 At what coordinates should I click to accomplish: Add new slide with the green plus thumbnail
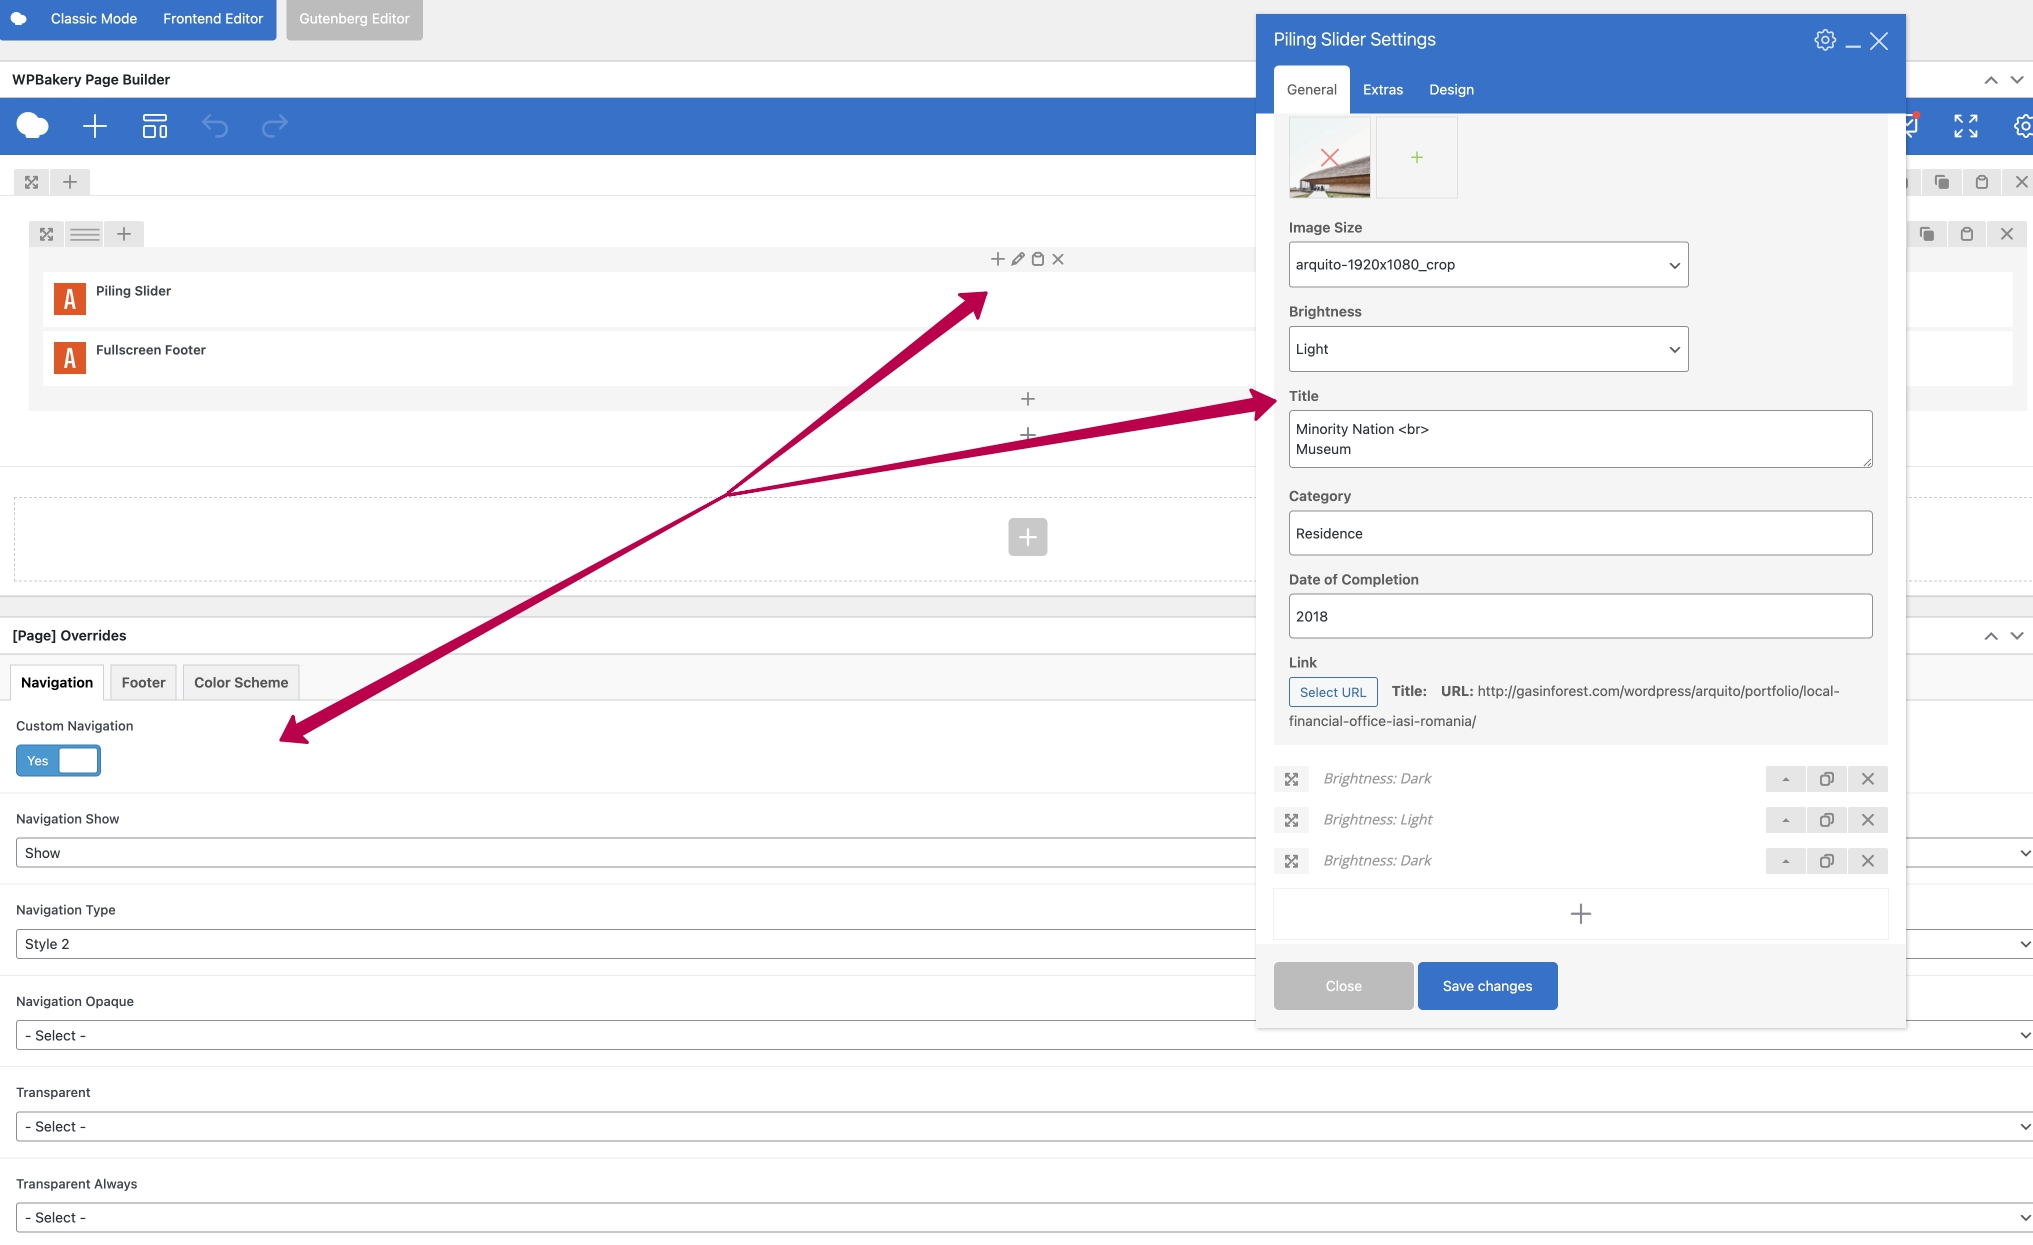1417,157
